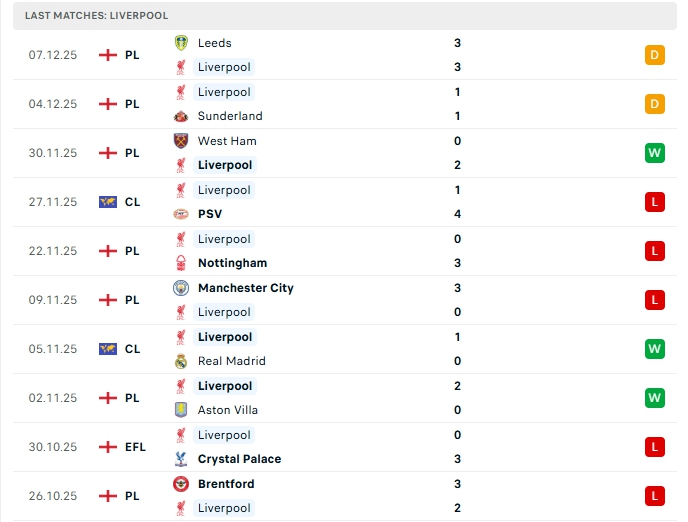
Task: Click the Brentford club crest icon
Action: [x=181, y=484]
